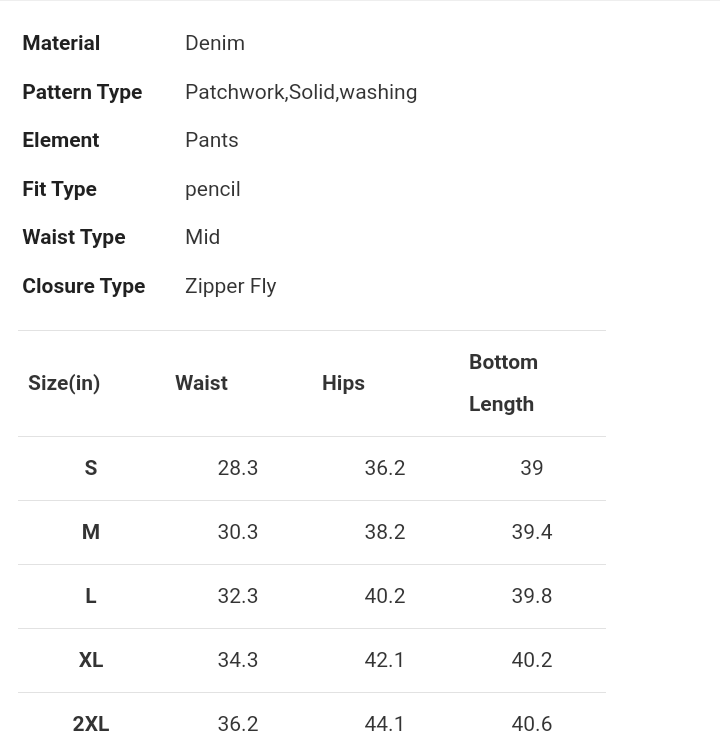
Task: Click the Mid waist type value
Action: pos(202,237)
